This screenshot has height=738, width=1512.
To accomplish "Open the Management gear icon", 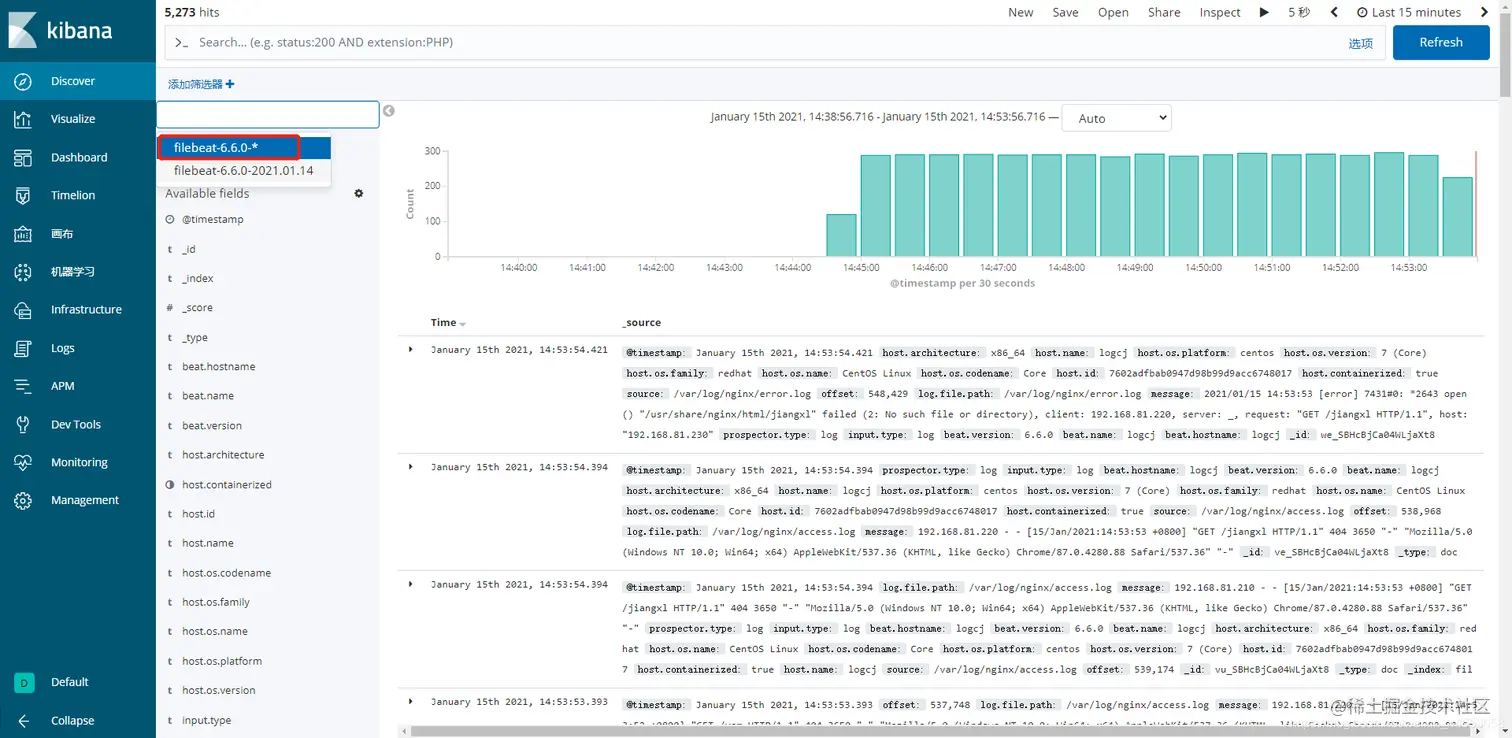I will (x=23, y=500).
